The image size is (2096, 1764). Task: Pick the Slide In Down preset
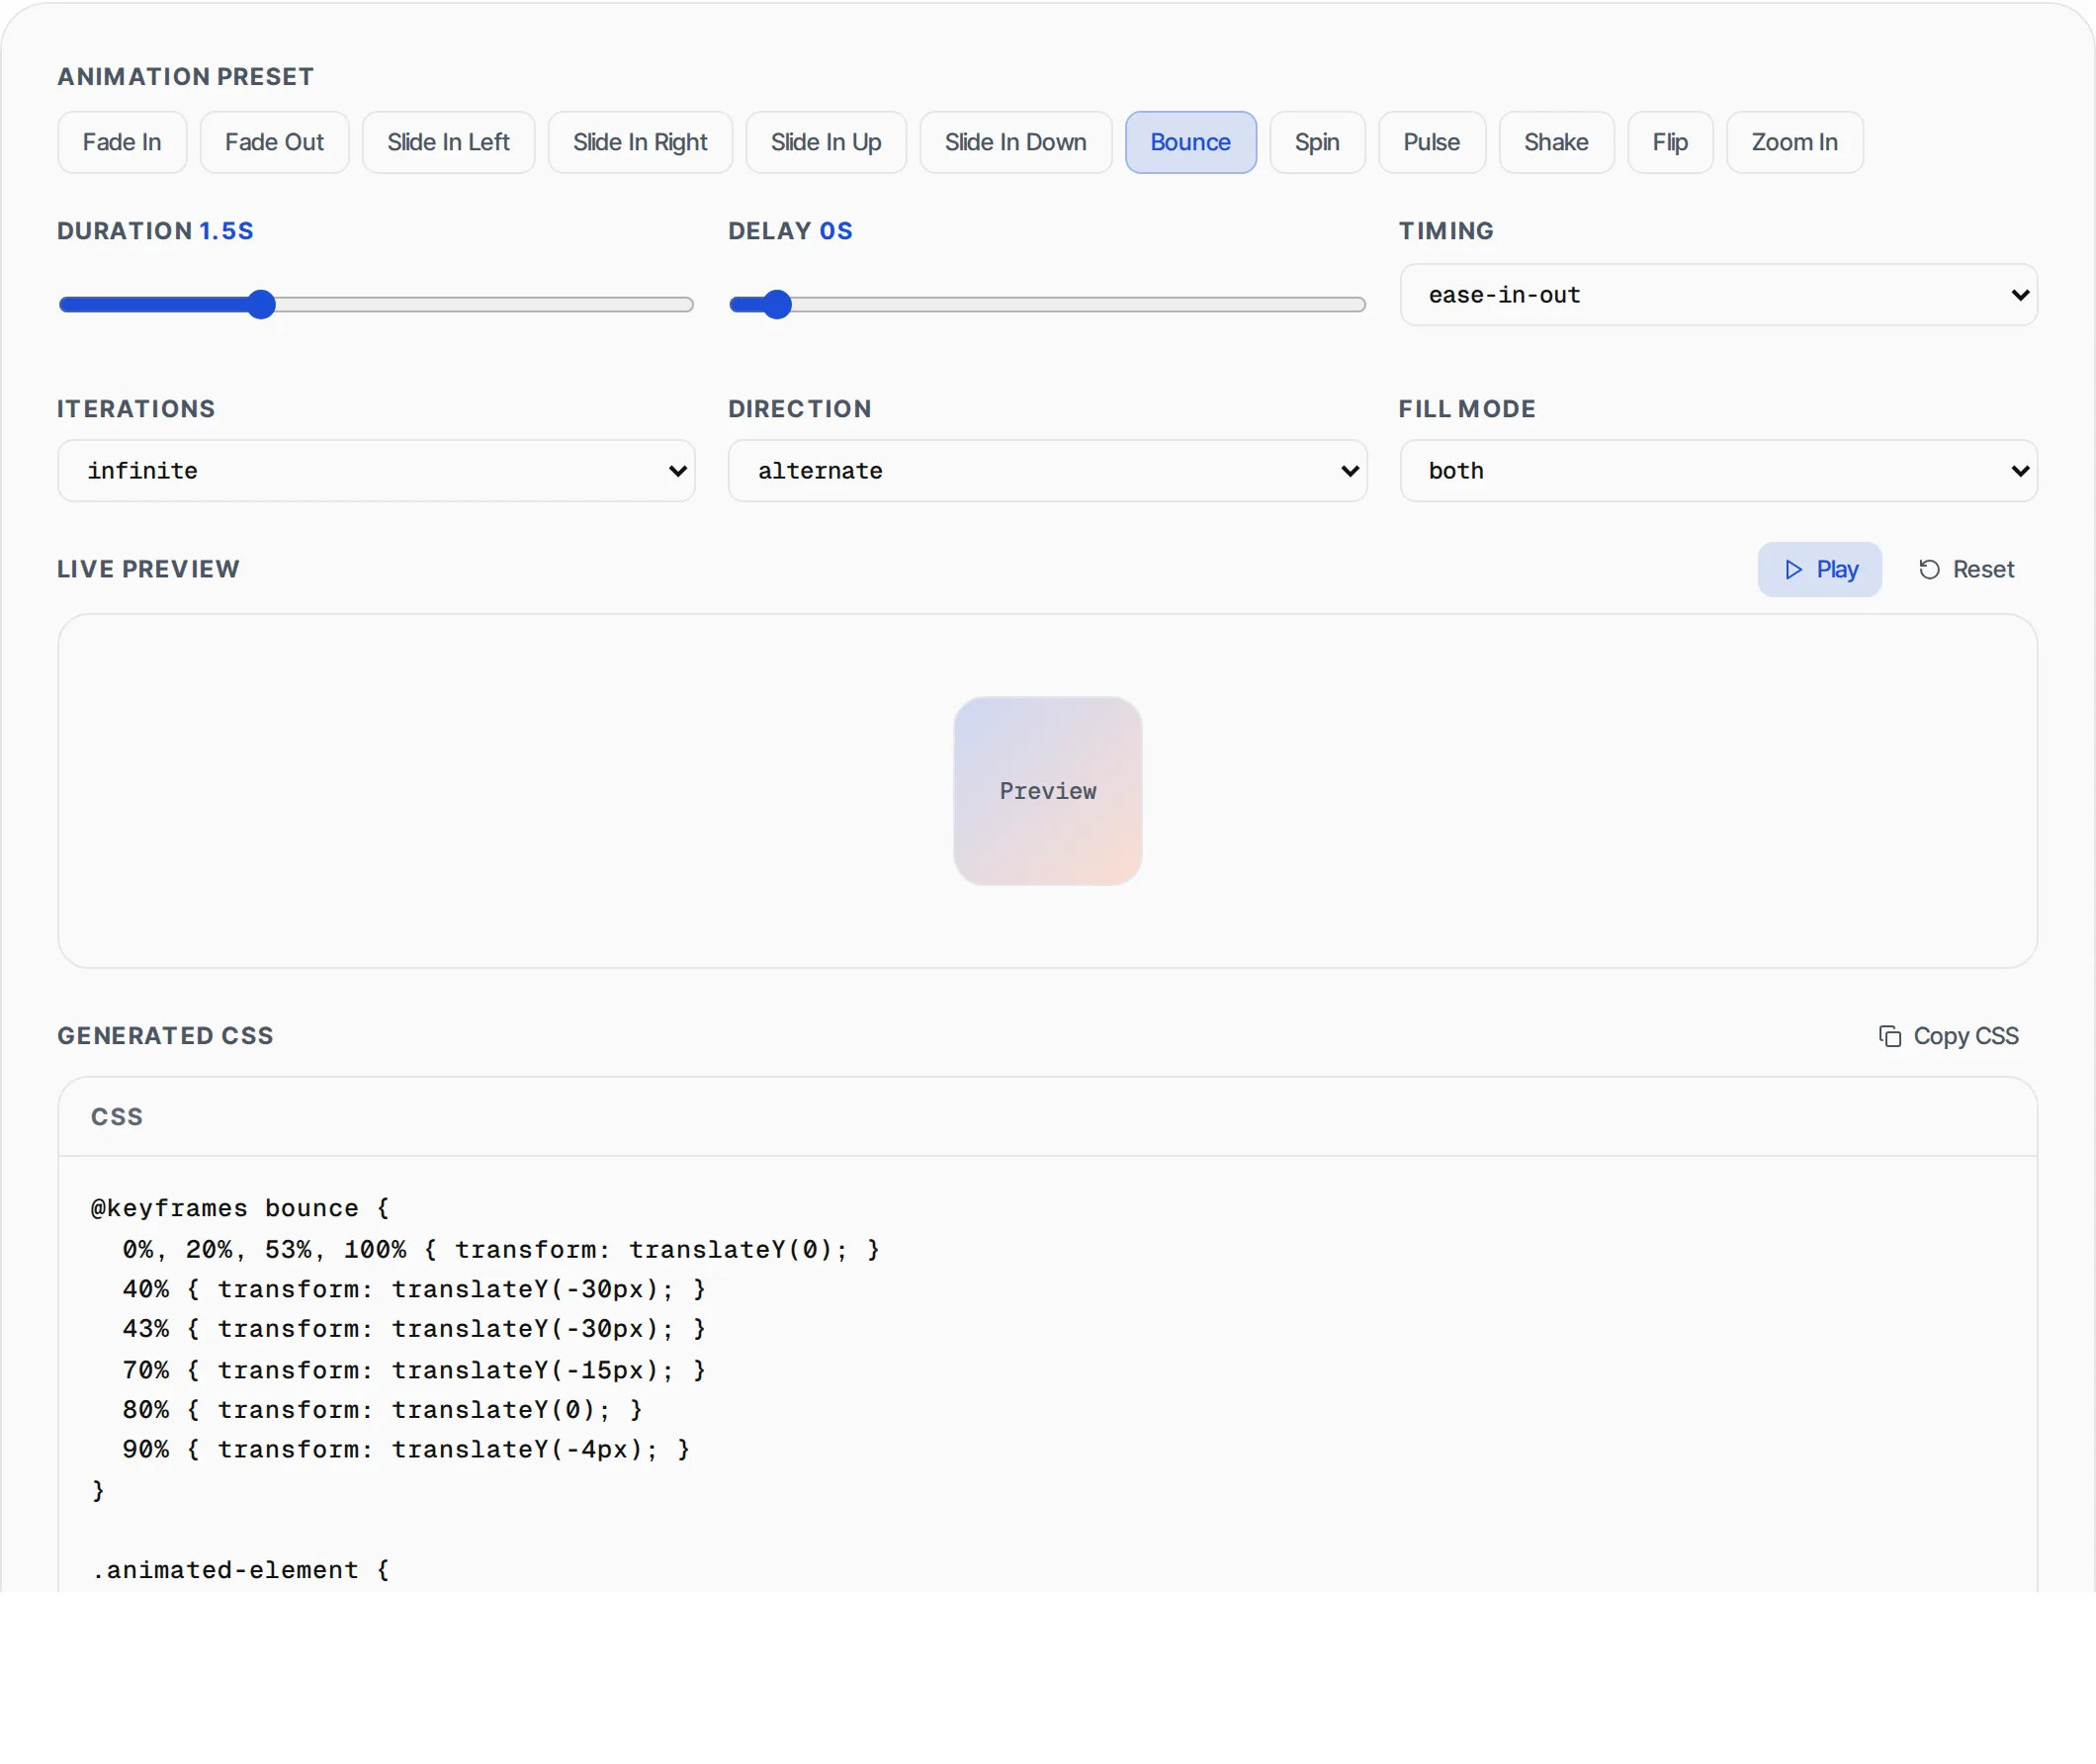1015,142
